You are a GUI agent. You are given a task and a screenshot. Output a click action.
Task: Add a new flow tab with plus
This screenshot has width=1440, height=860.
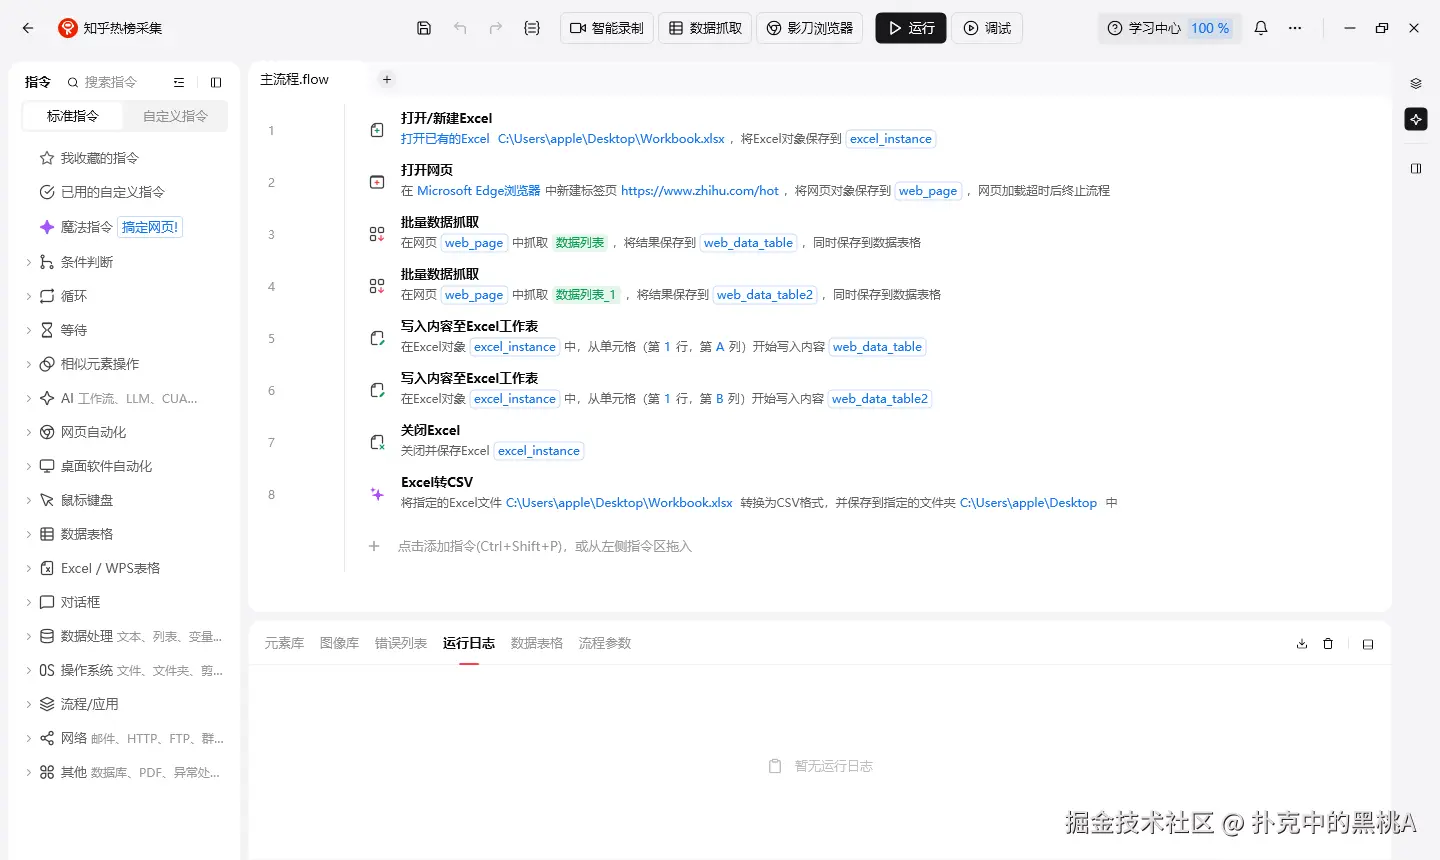[x=387, y=79]
